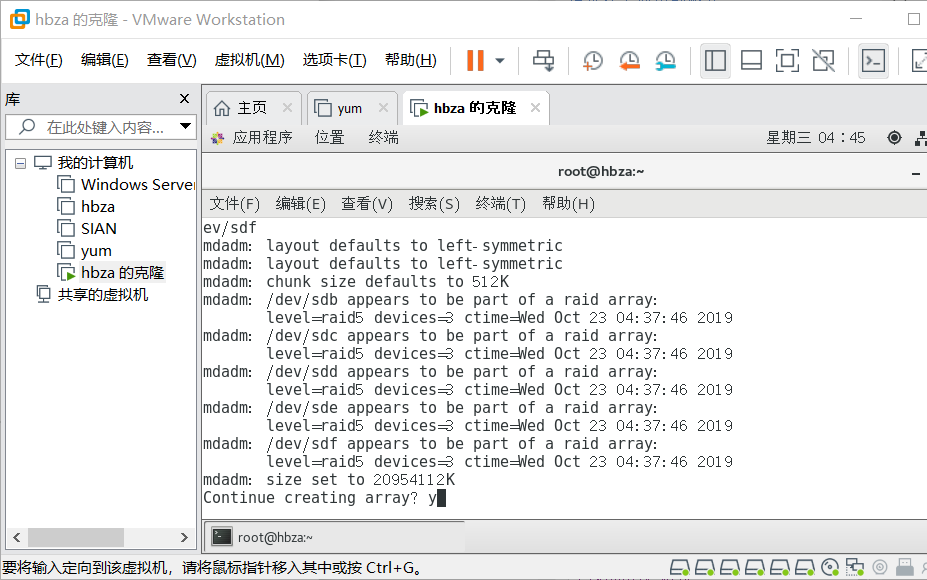Select the SIAN virtual machine
The width and height of the screenshot is (927, 580).
[87, 228]
